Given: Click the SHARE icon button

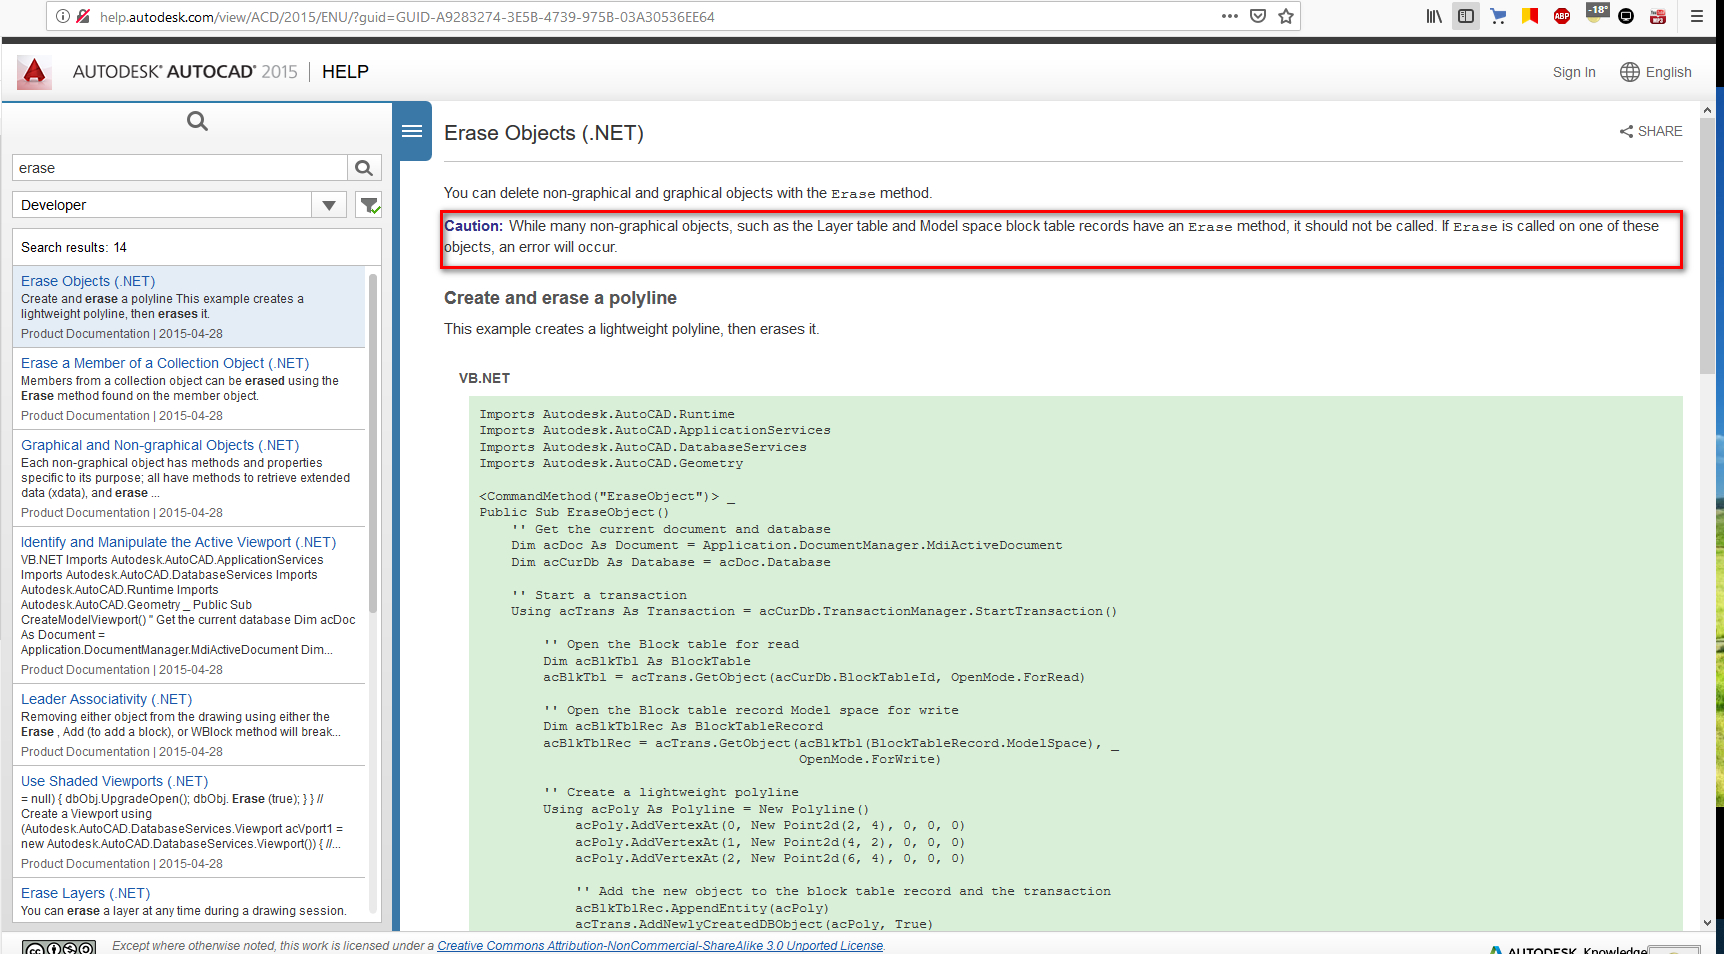Looking at the screenshot, I should point(1651,131).
